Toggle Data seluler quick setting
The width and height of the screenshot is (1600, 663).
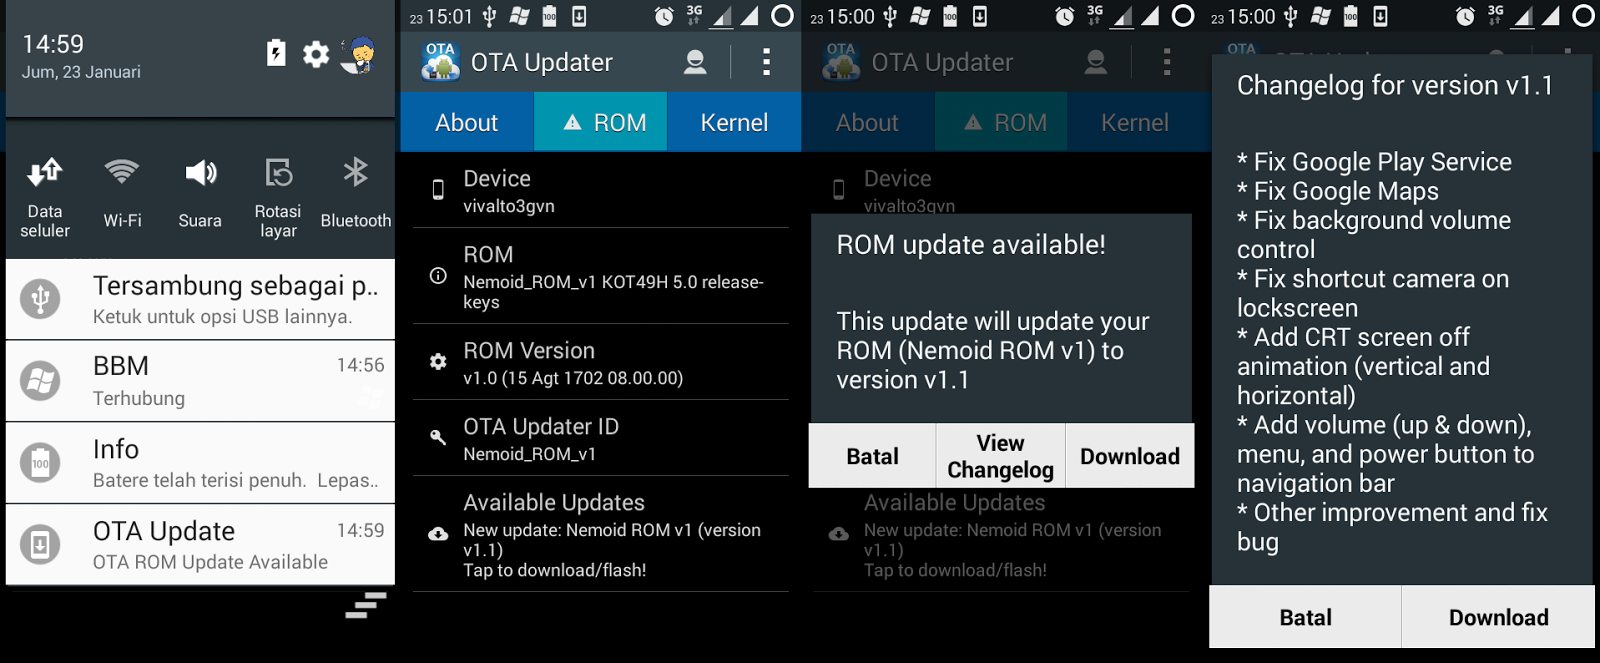click(x=45, y=198)
